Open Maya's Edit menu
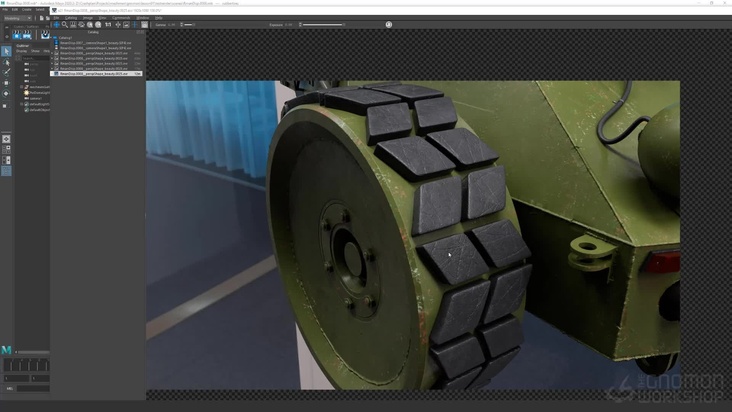Image resolution: width=732 pixels, height=412 pixels. click(x=15, y=9)
